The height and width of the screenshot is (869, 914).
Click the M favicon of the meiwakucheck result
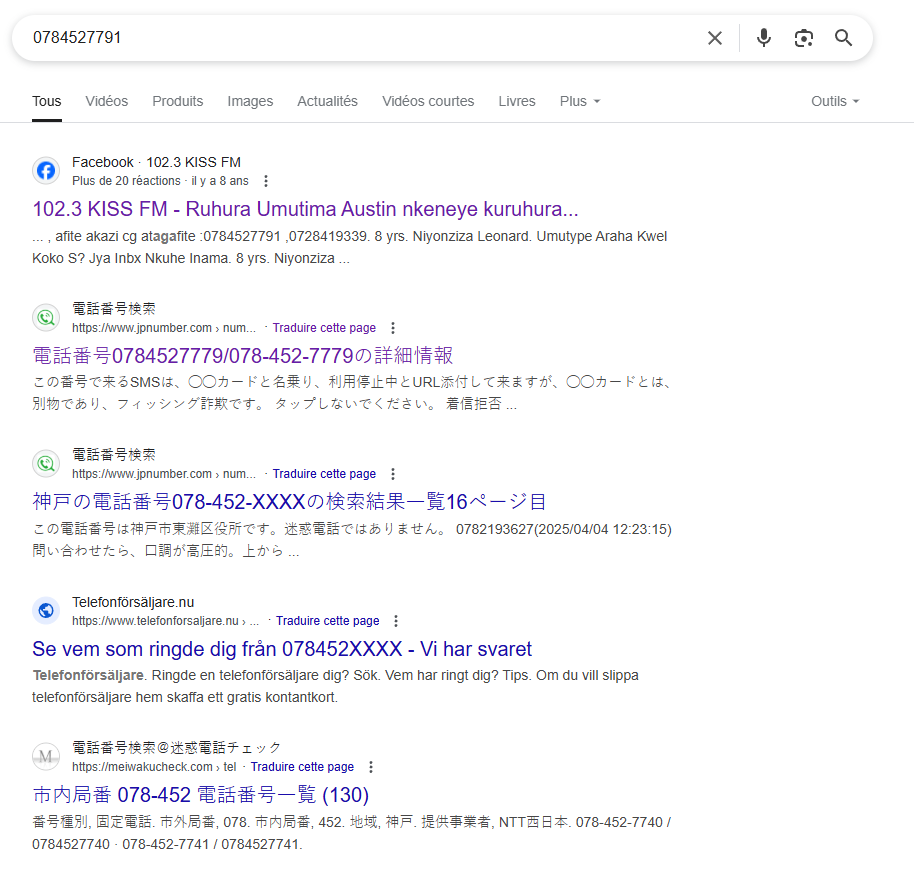click(46, 757)
